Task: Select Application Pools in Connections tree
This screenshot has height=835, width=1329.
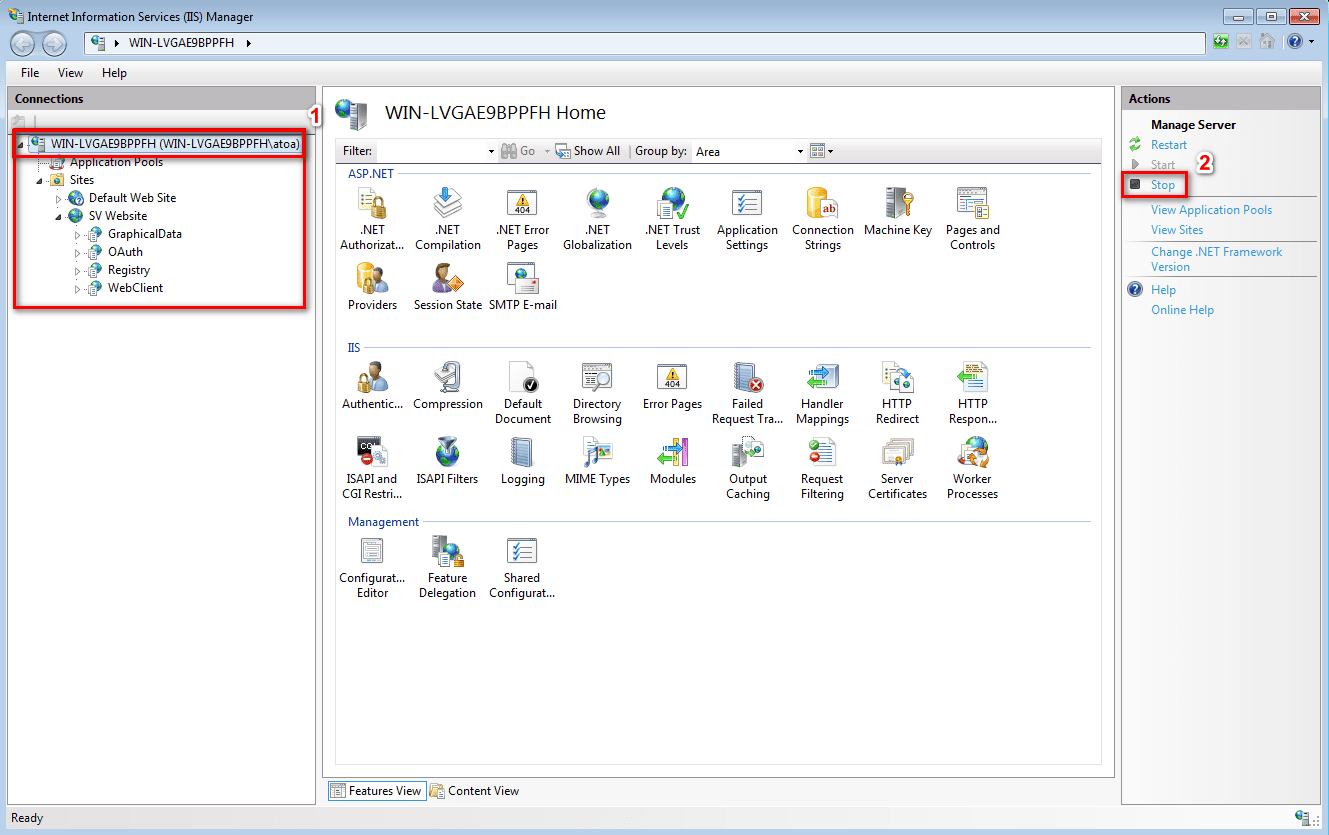Action: tap(116, 162)
